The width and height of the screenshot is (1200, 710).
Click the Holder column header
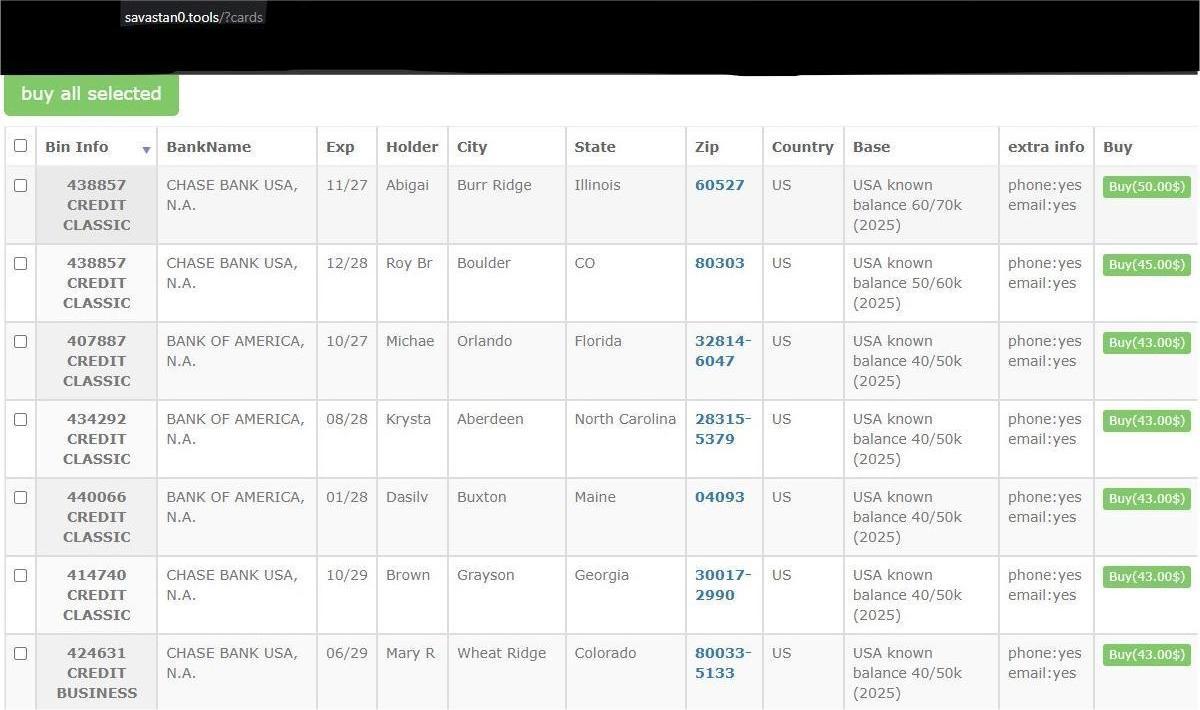point(412,147)
